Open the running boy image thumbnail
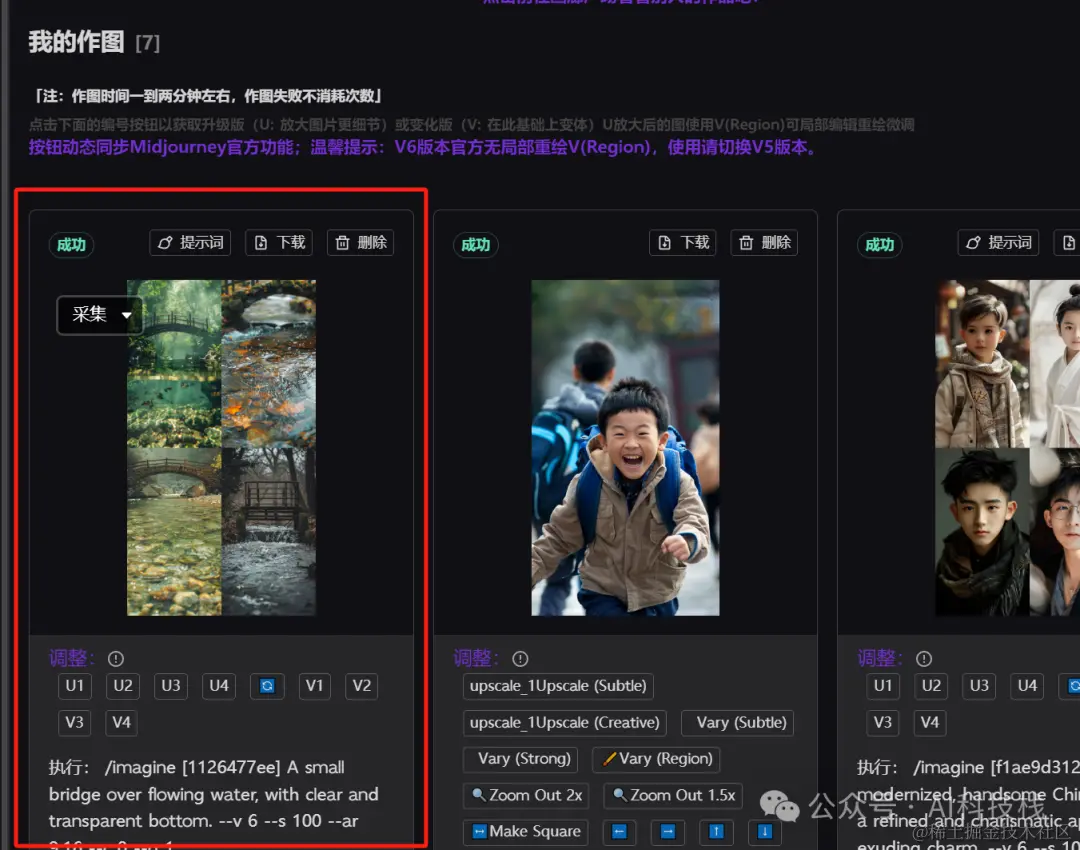 (625, 448)
